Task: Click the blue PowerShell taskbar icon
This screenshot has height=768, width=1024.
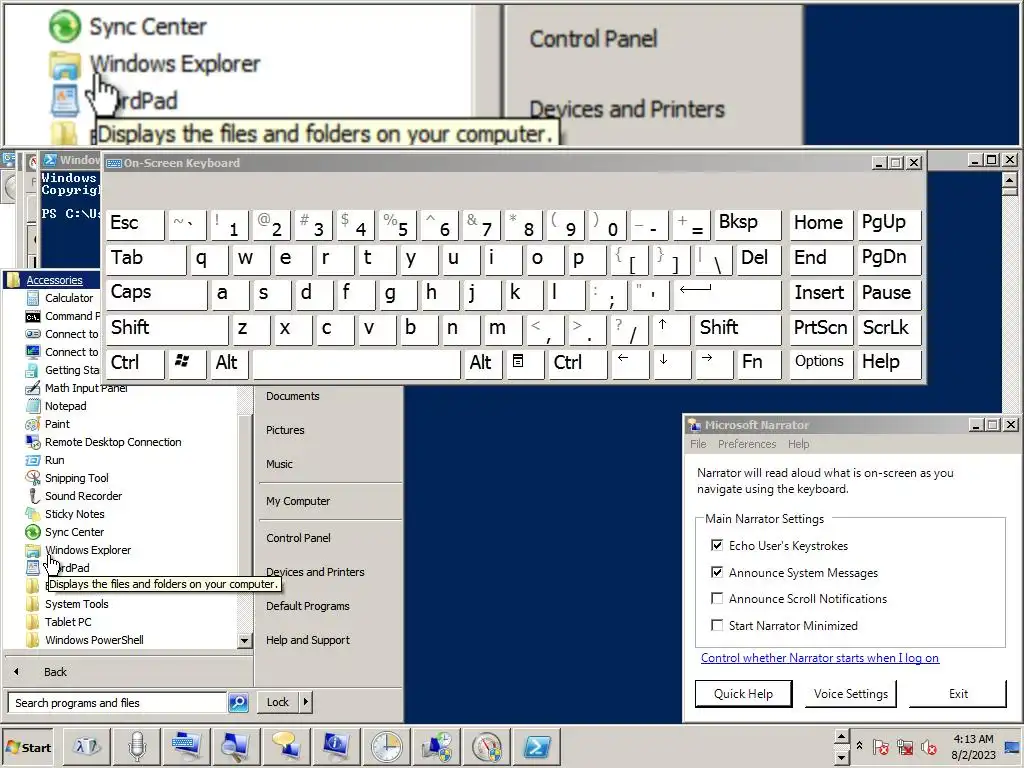Action: coord(537,746)
